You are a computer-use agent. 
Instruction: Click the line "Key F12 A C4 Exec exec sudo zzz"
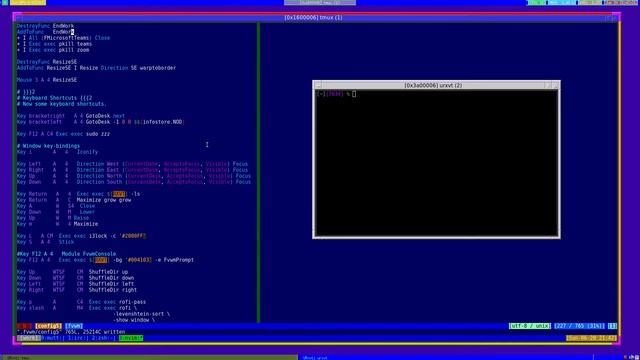[x=63, y=134]
